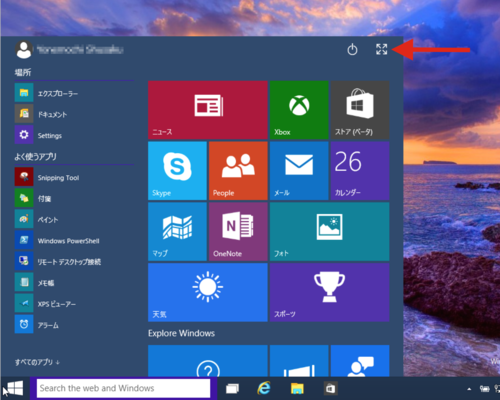
Task: Launch the OneNote tile
Action: [238, 232]
